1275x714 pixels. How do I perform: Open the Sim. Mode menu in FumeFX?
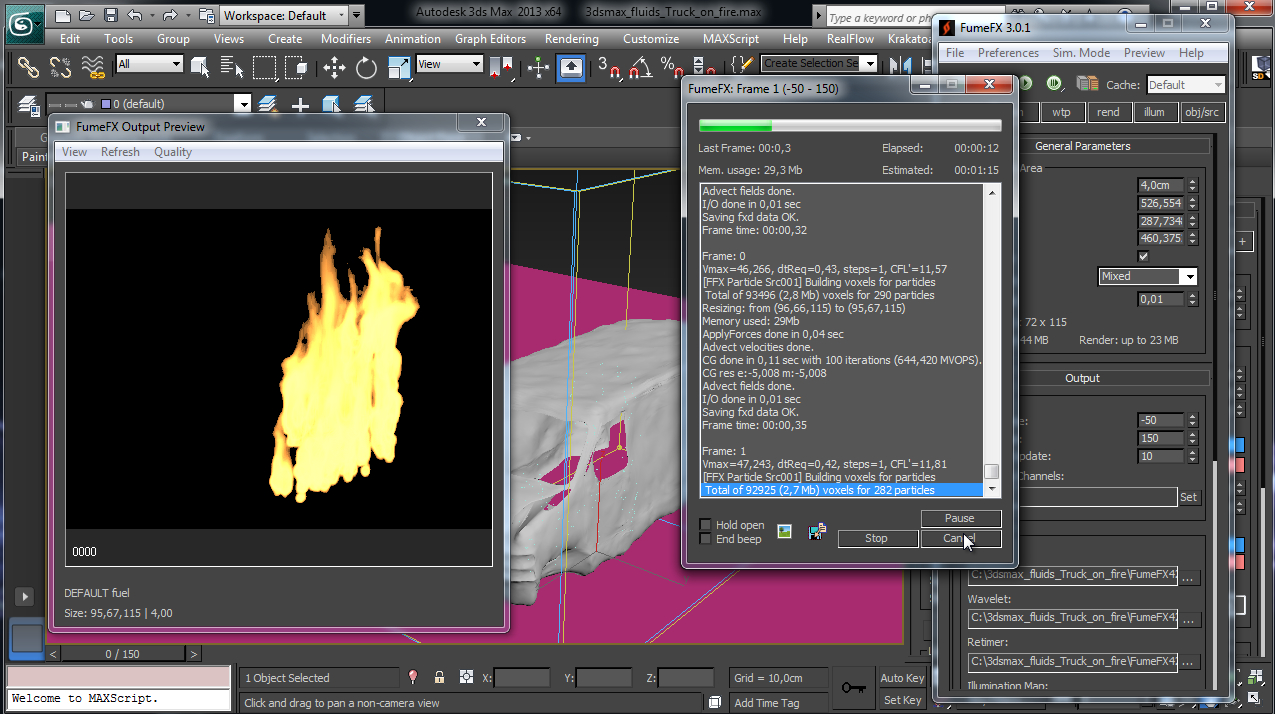point(1081,53)
